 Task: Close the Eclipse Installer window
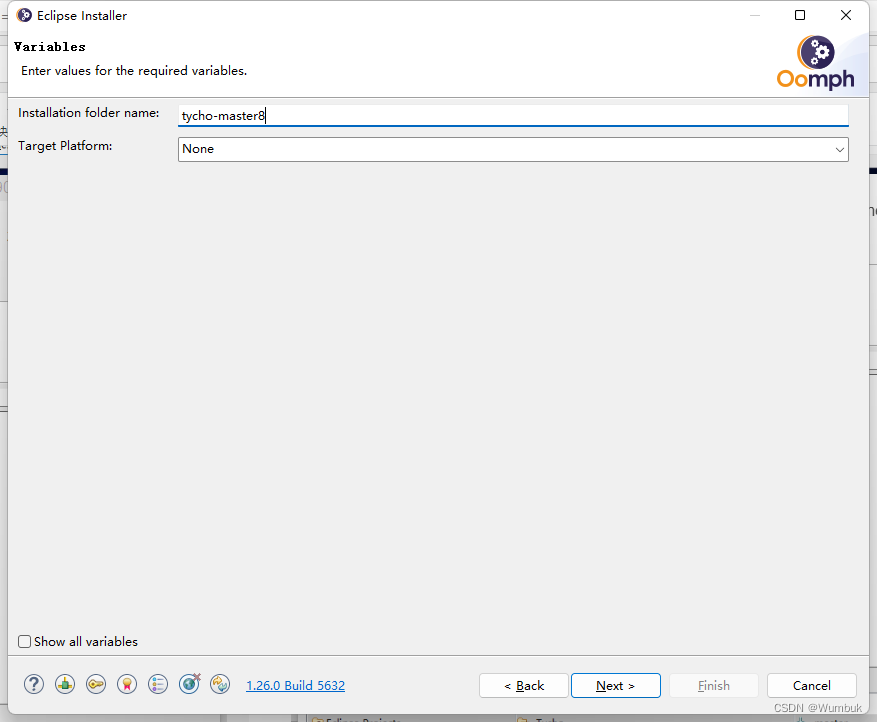[x=846, y=15]
